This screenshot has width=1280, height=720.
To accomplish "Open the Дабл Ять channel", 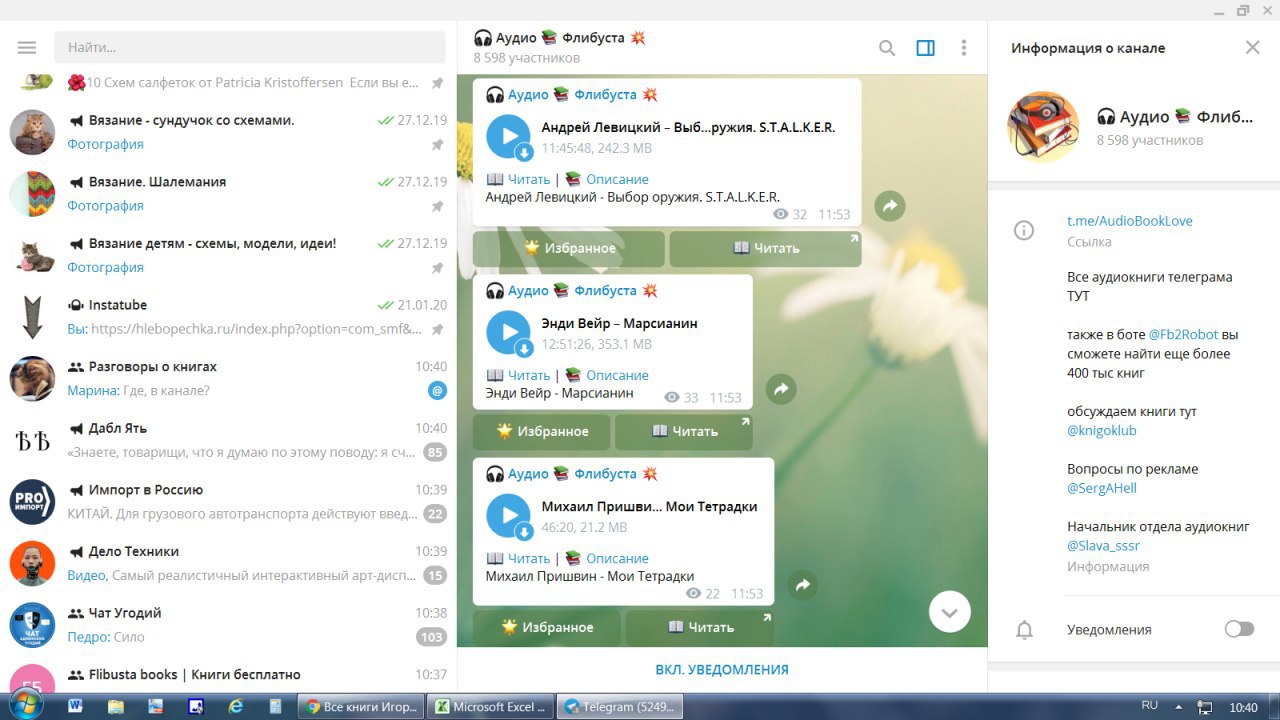I will 228,440.
